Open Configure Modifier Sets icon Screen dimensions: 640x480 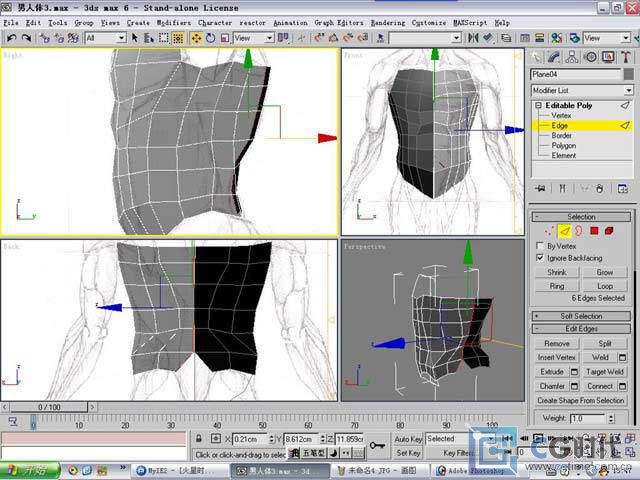pyautogui.click(x=622, y=188)
